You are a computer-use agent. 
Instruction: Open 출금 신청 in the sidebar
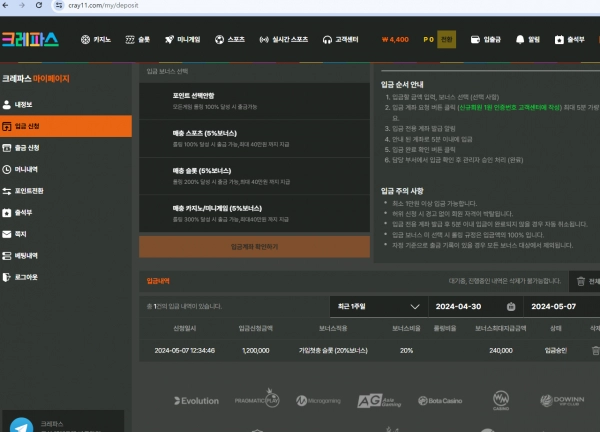[x=66, y=148]
